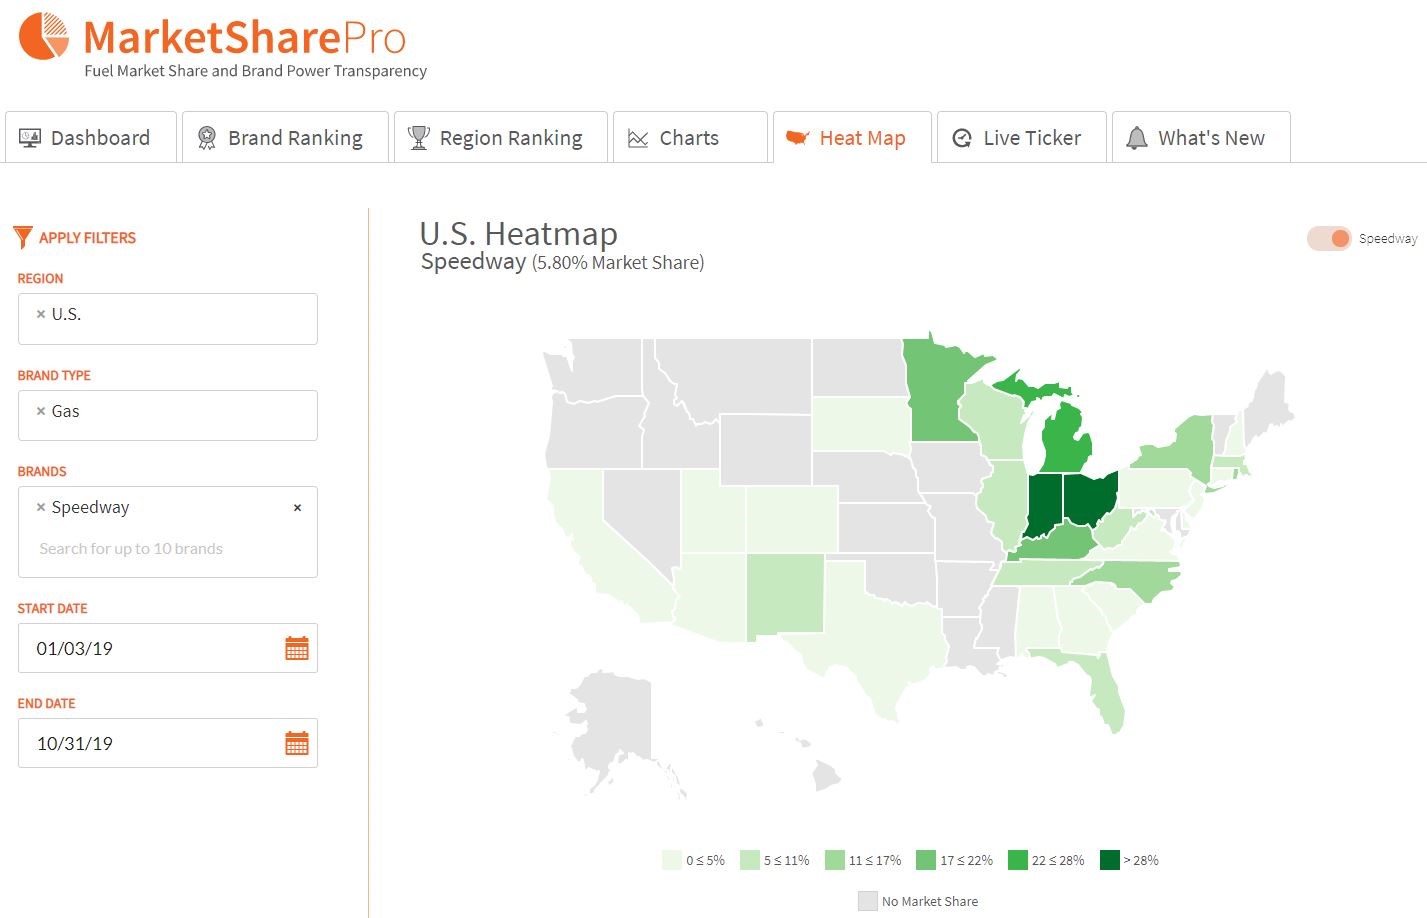
Task: Click the Apply Filters funnel icon
Action: [x=23, y=238]
